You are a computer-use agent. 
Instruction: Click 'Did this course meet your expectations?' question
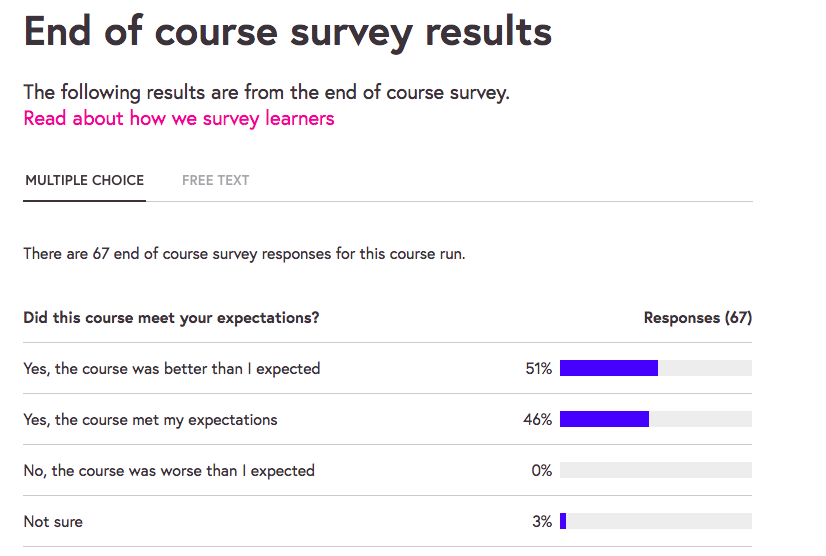171,318
